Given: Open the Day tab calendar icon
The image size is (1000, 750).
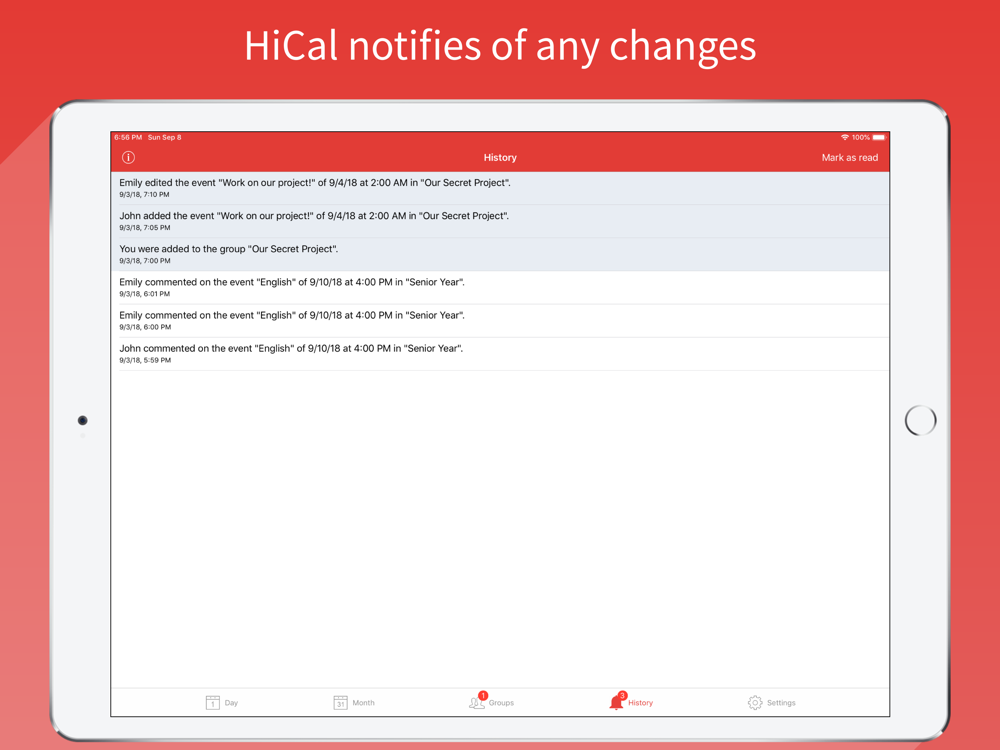Looking at the screenshot, I should 212,702.
